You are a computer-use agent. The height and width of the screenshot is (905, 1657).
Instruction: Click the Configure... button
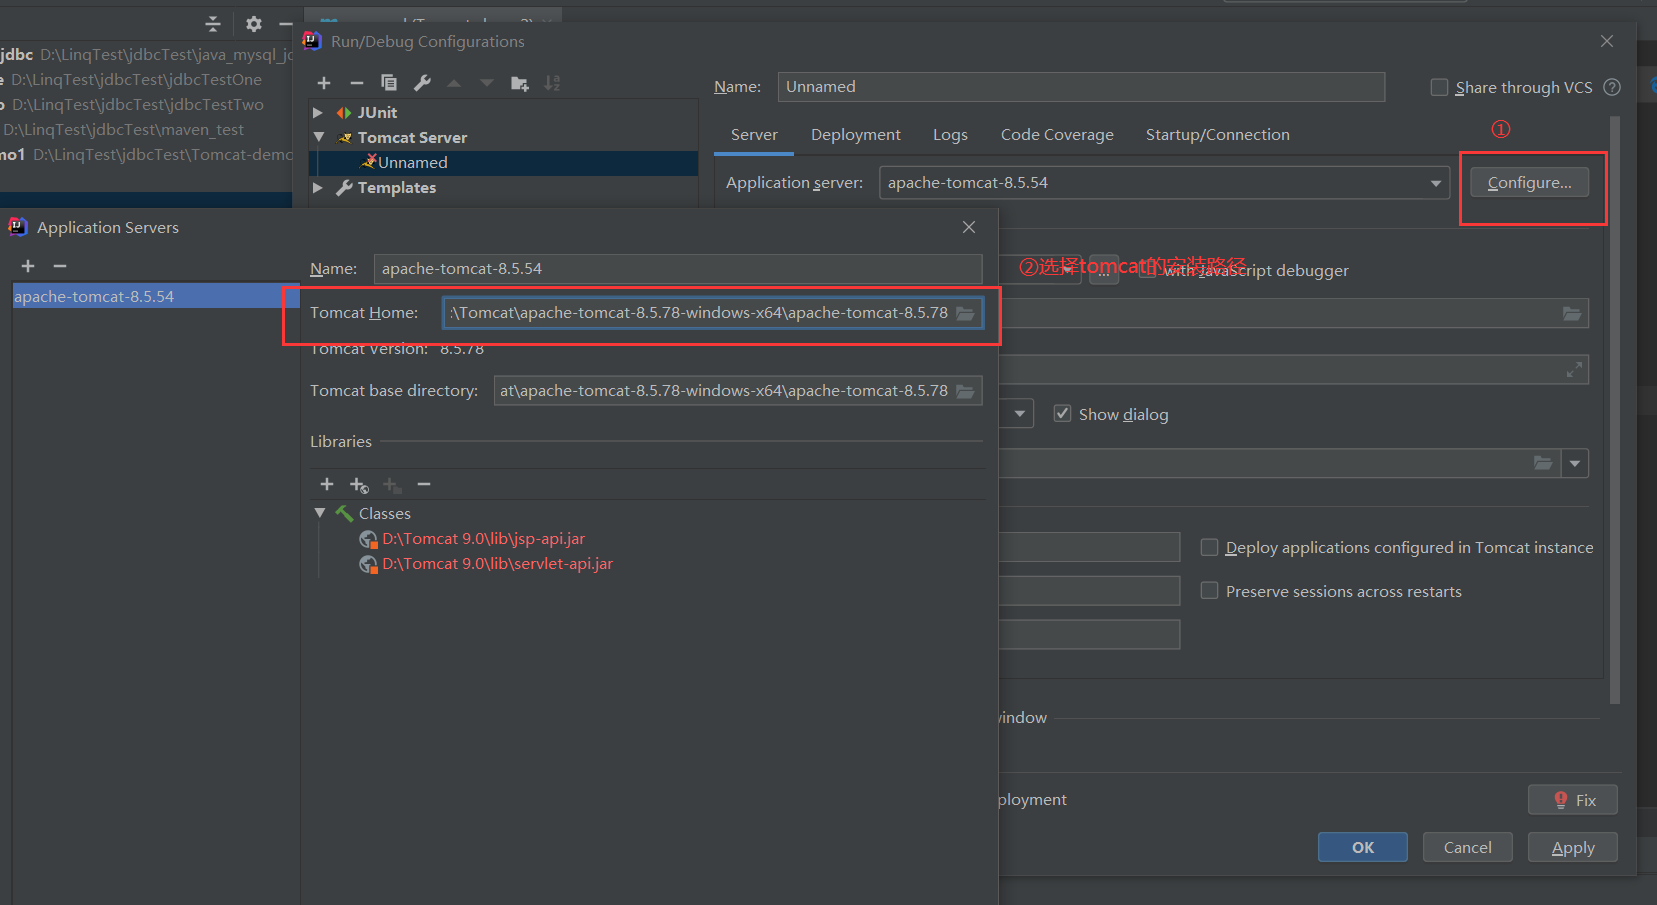(x=1529, y=183)
